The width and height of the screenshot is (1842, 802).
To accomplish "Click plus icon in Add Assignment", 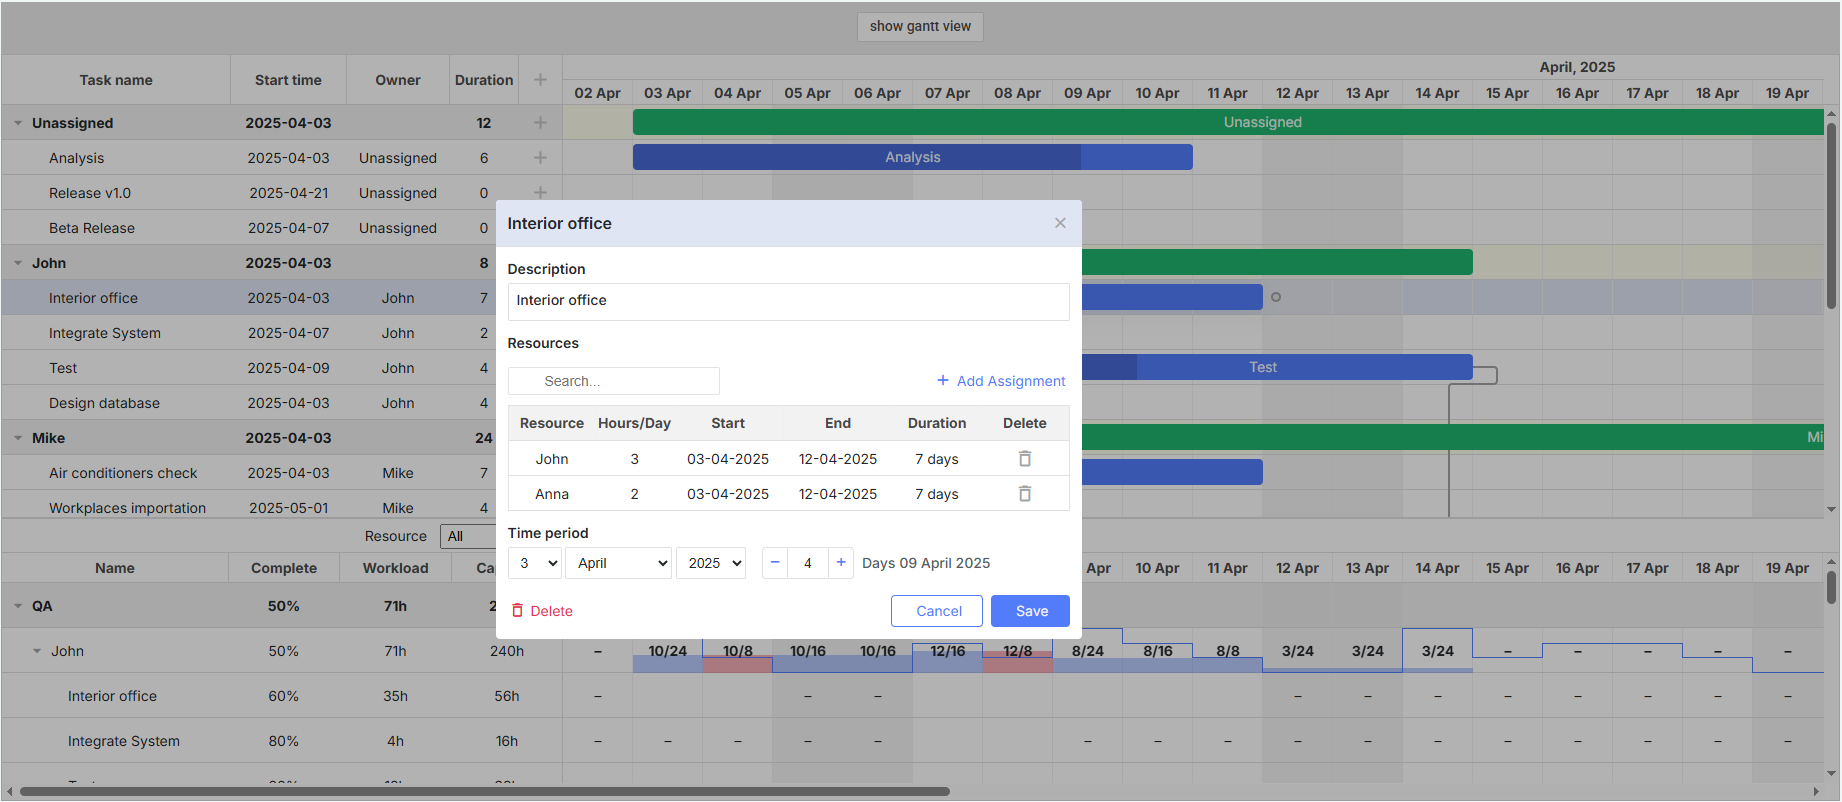I will pos(942,381).
